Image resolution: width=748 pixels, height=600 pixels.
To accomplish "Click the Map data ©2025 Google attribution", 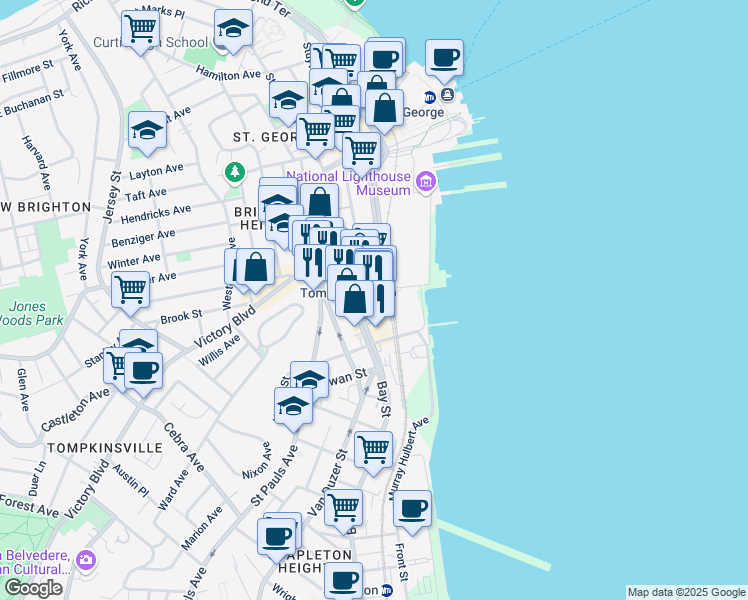I will click(x=686, y=592).
